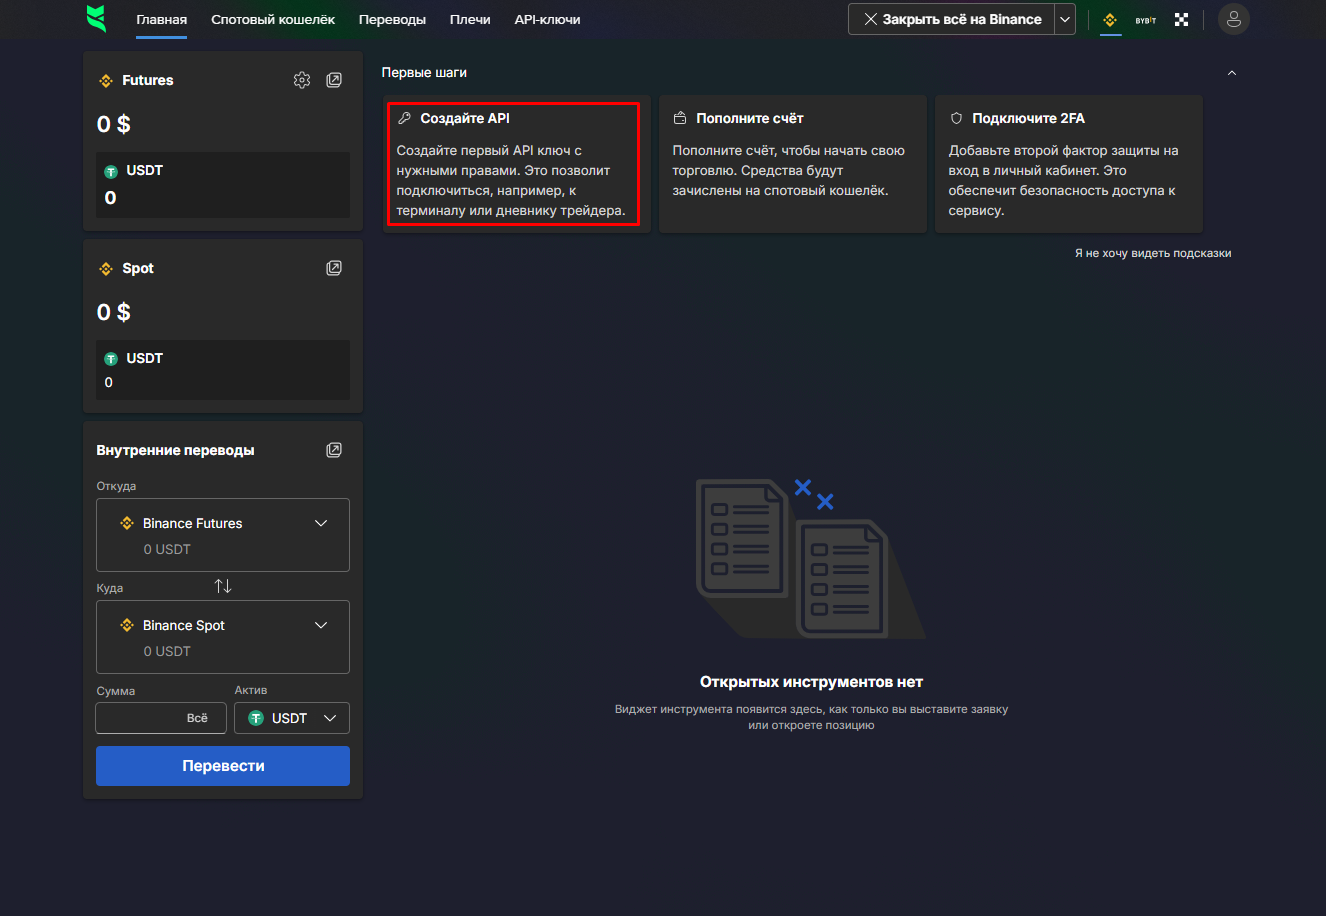Open Futures widget in a new window

[334, 80]
